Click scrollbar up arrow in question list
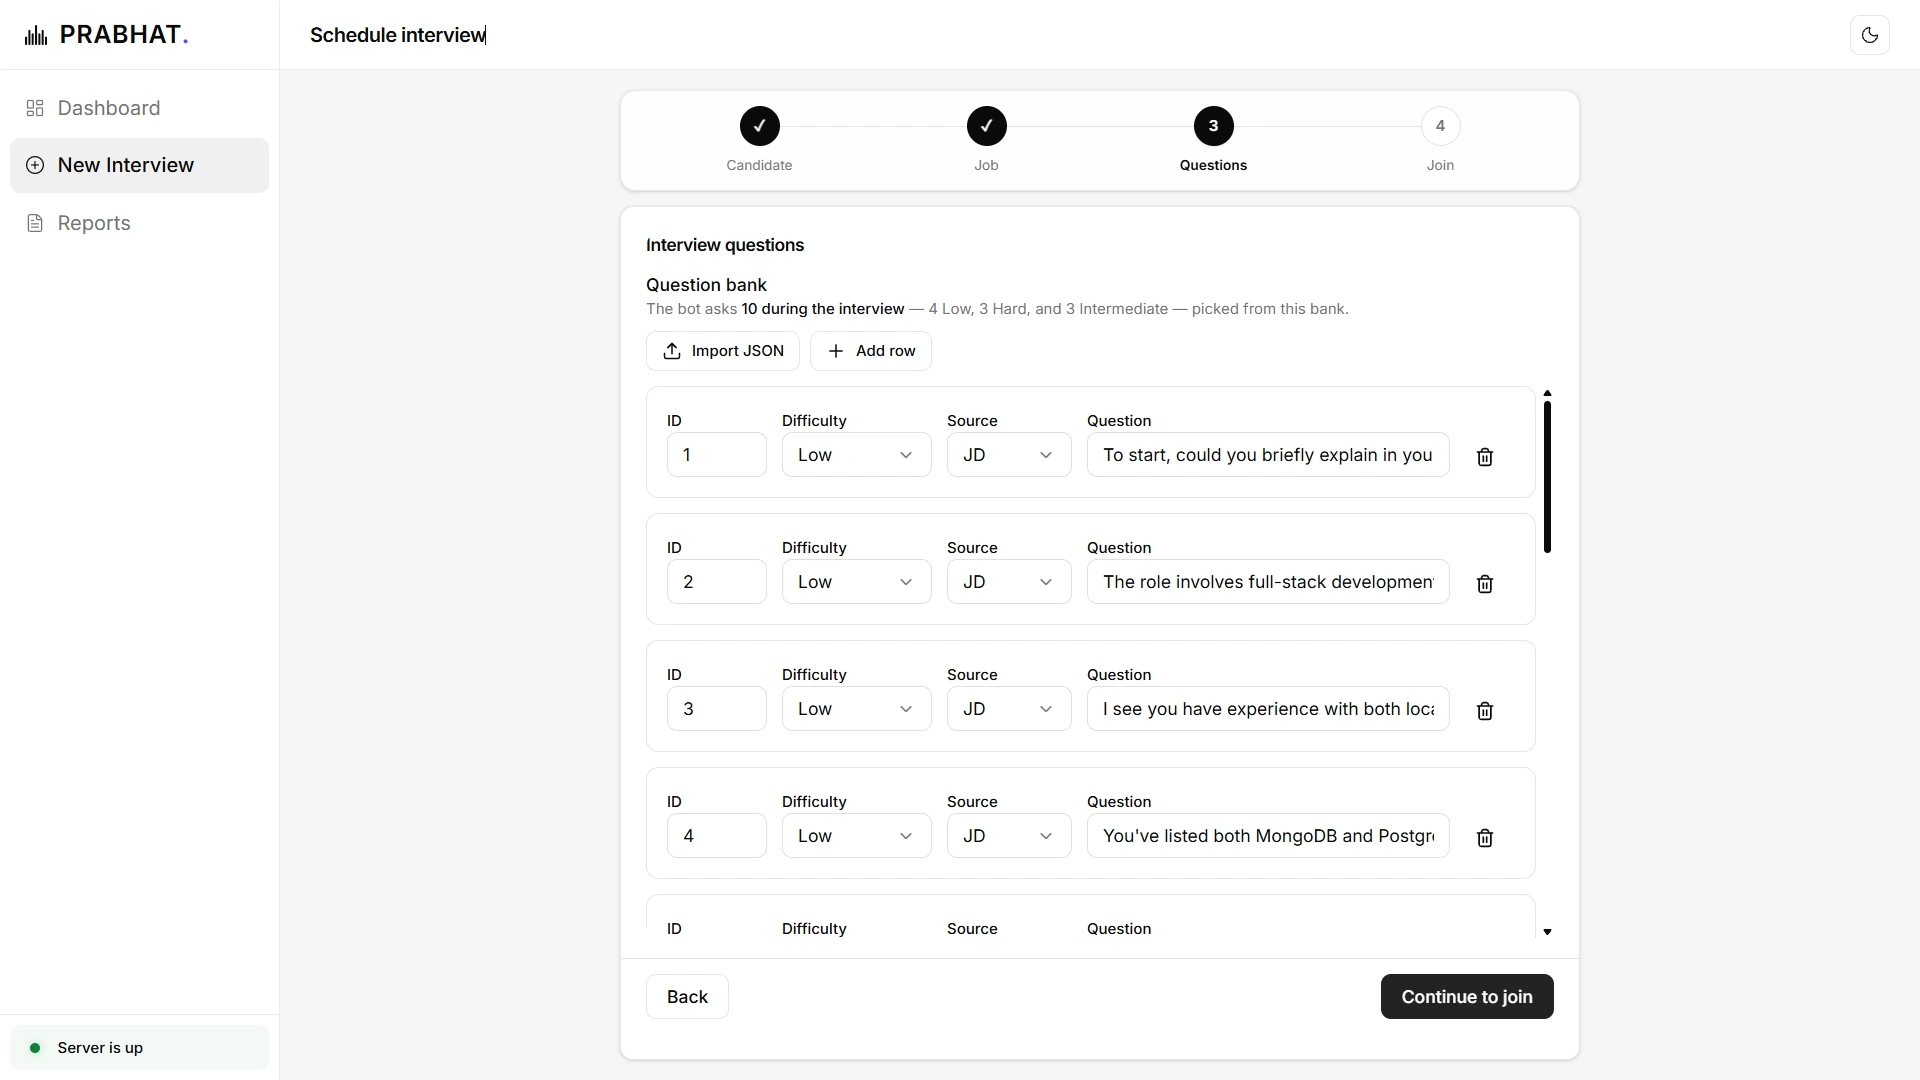The image size is (1920, 1080). tap(1547, 393)
